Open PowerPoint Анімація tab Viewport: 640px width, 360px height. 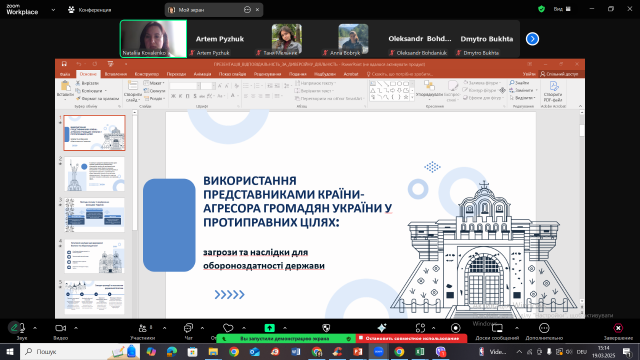point(202,74)
